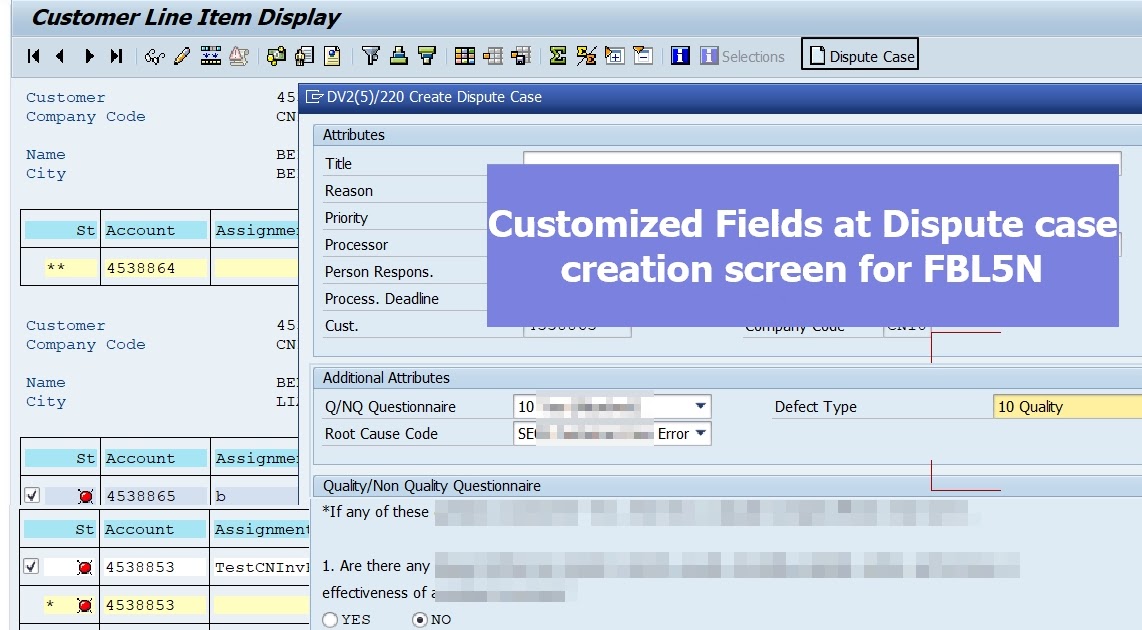The image size is (1142, 630).
Task: Uncheck the row for account 4538865
Action: click(30, 495)
